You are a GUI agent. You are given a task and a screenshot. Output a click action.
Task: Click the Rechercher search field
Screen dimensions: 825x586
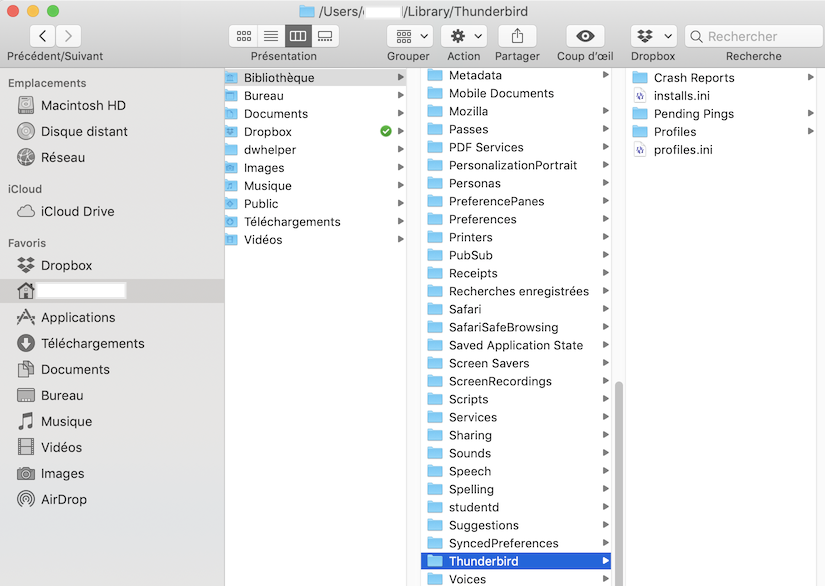[754, 36]
